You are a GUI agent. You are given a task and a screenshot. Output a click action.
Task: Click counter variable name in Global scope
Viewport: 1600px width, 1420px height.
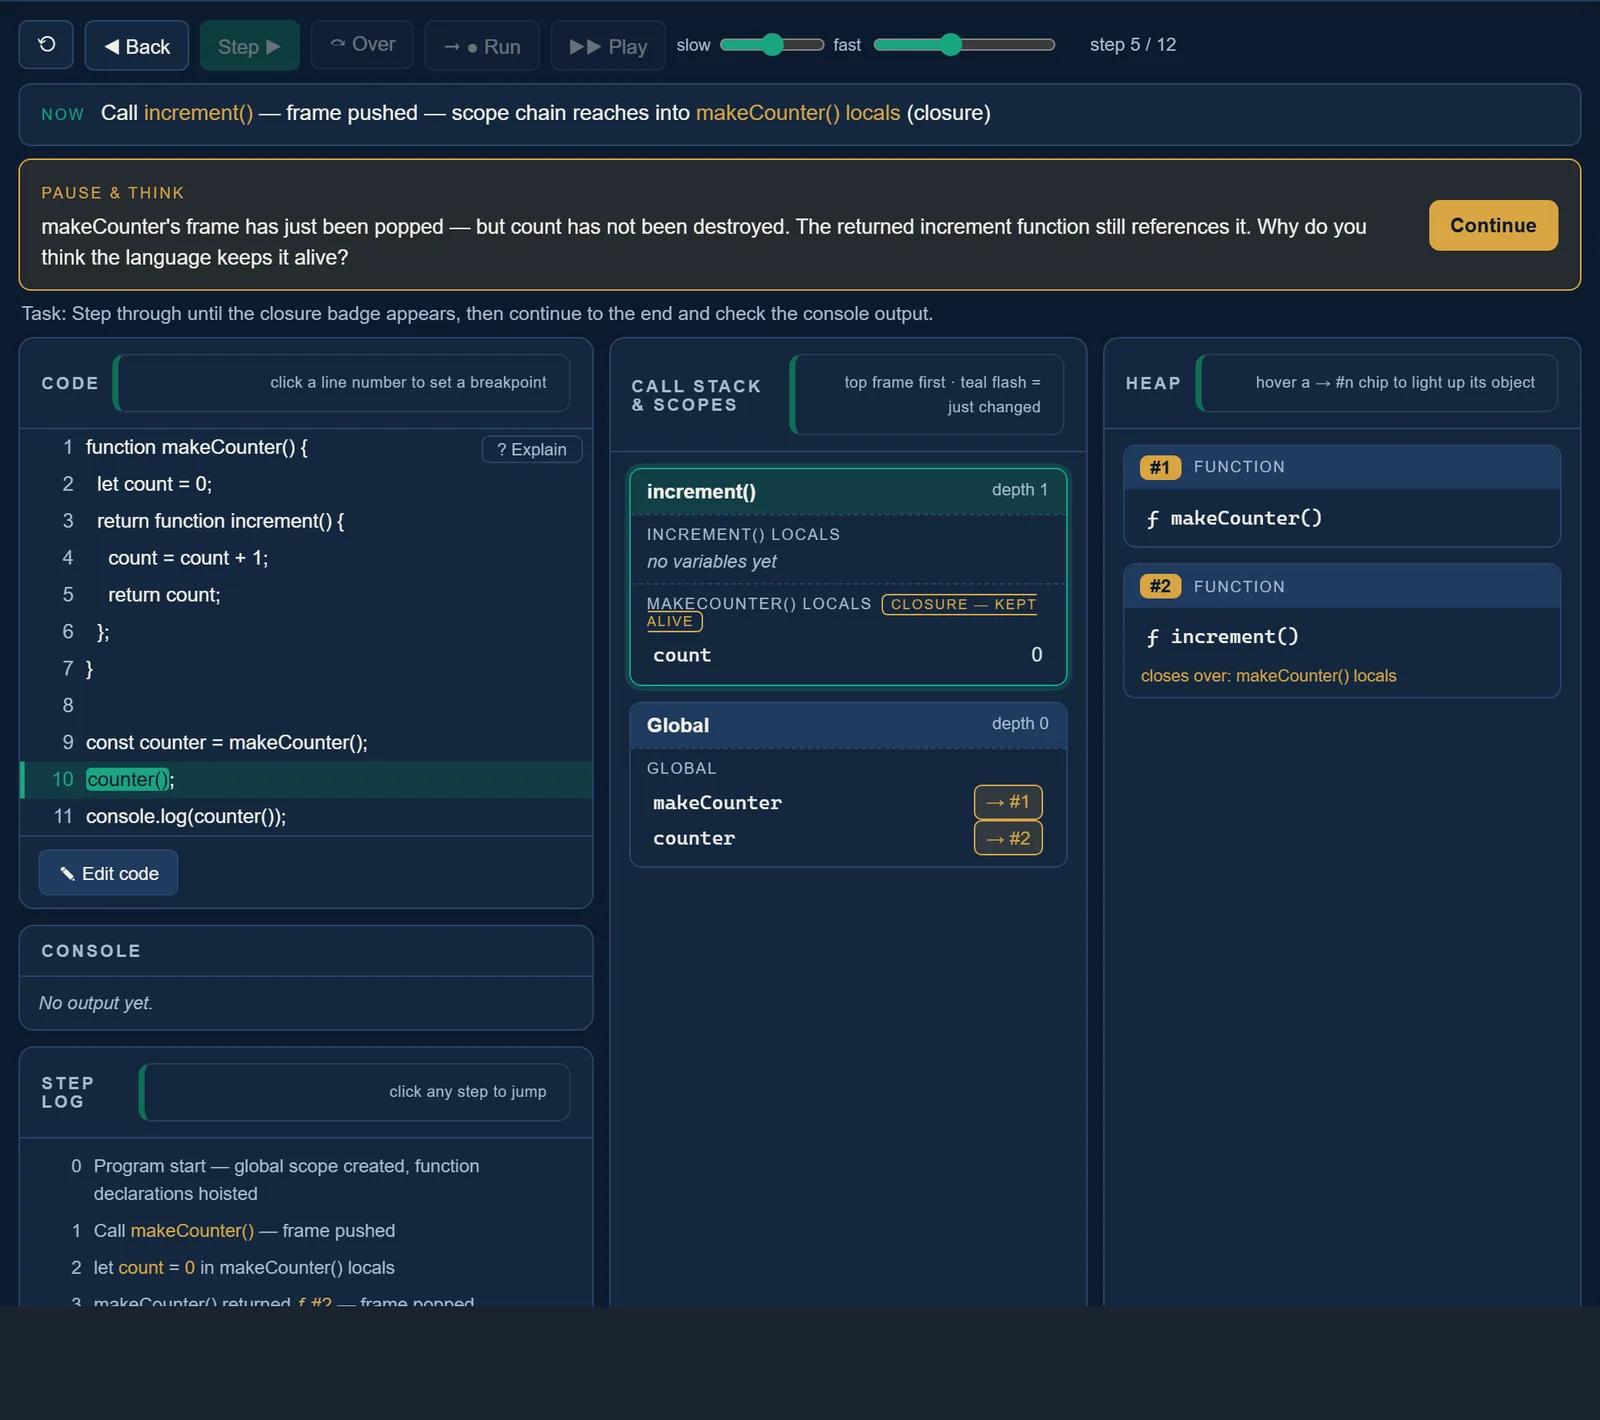[694, 839]
